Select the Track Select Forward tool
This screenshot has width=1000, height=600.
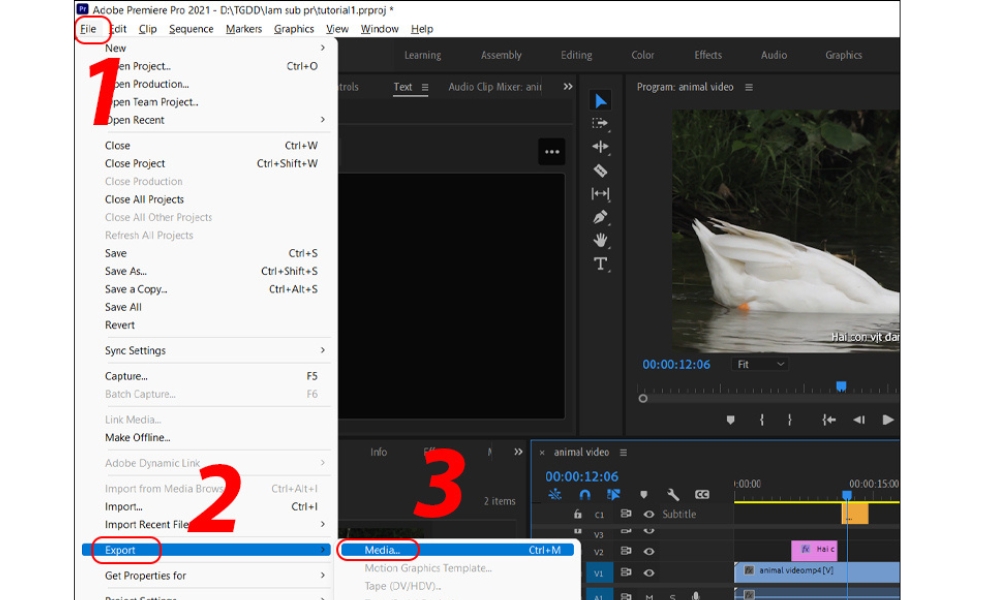[600, 124]
